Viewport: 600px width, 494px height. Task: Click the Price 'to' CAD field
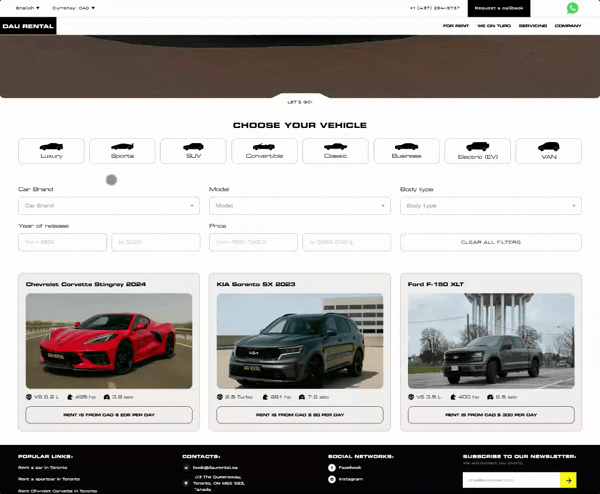pyautogui.click(x=347, y=242)
